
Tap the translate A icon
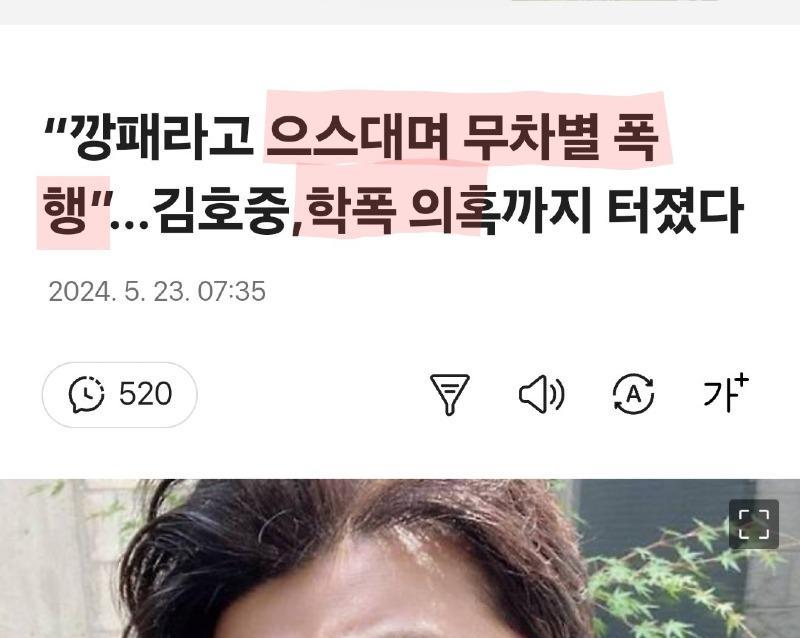pos(633,395)
